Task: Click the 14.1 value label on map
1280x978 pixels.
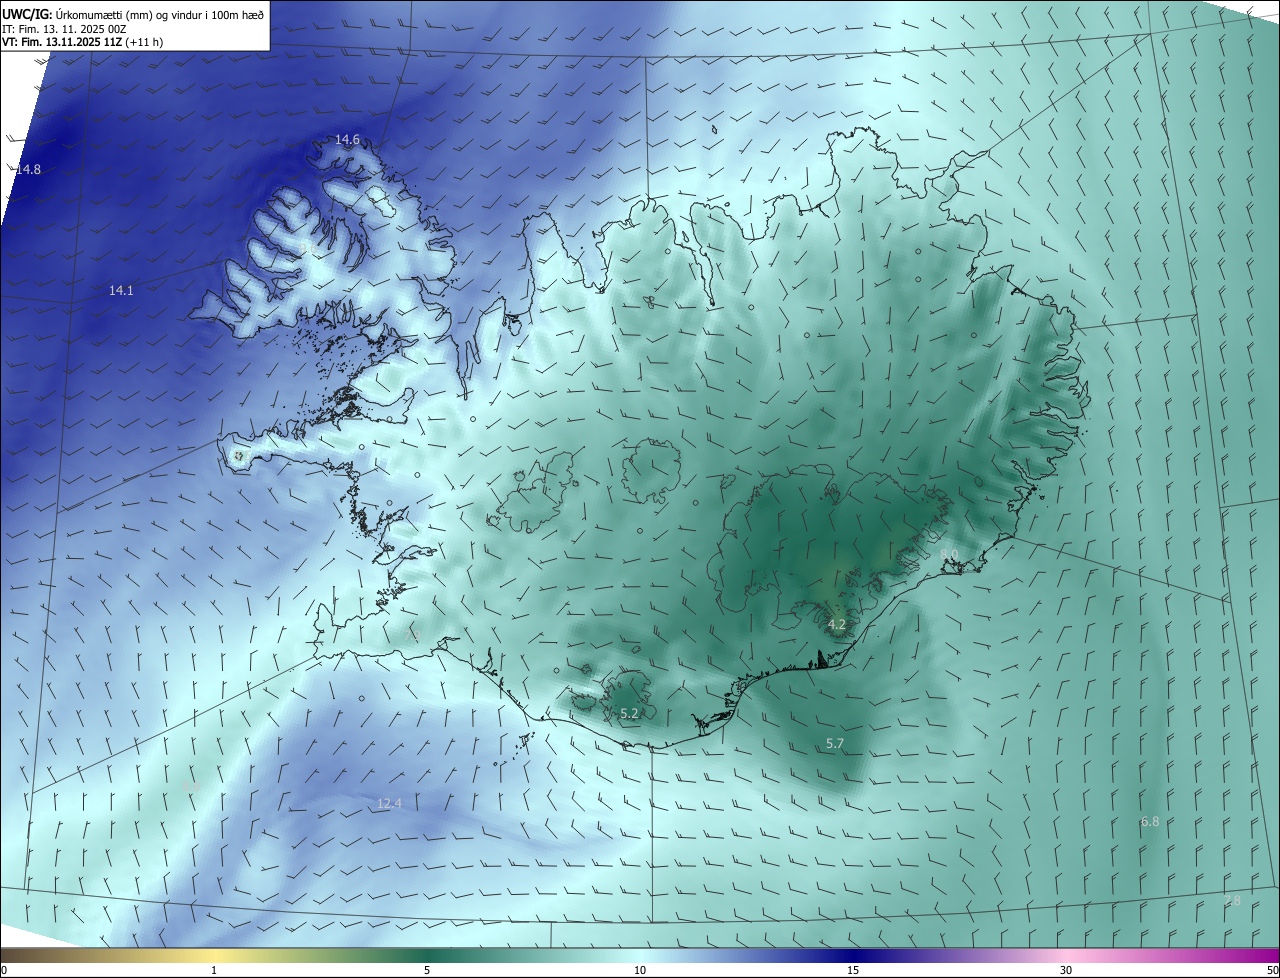Action: point(121,290)
